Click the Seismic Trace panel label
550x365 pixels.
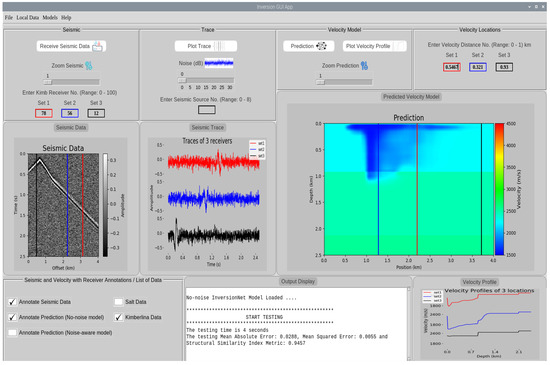[208, 128]
